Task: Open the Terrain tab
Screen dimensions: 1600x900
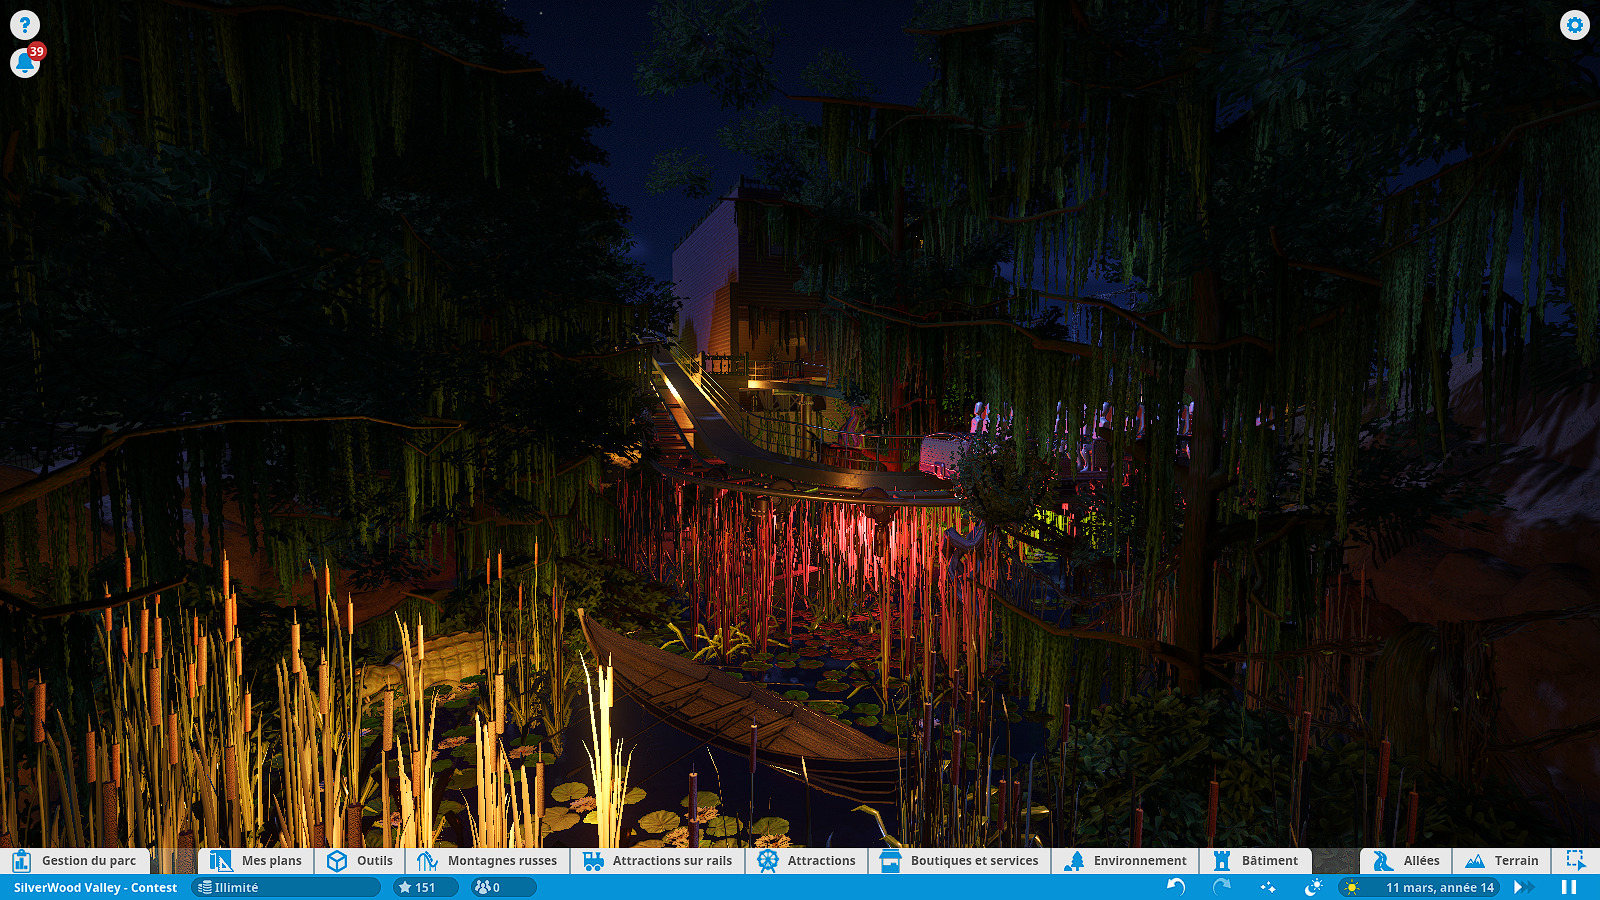Action: [1501, 861]
